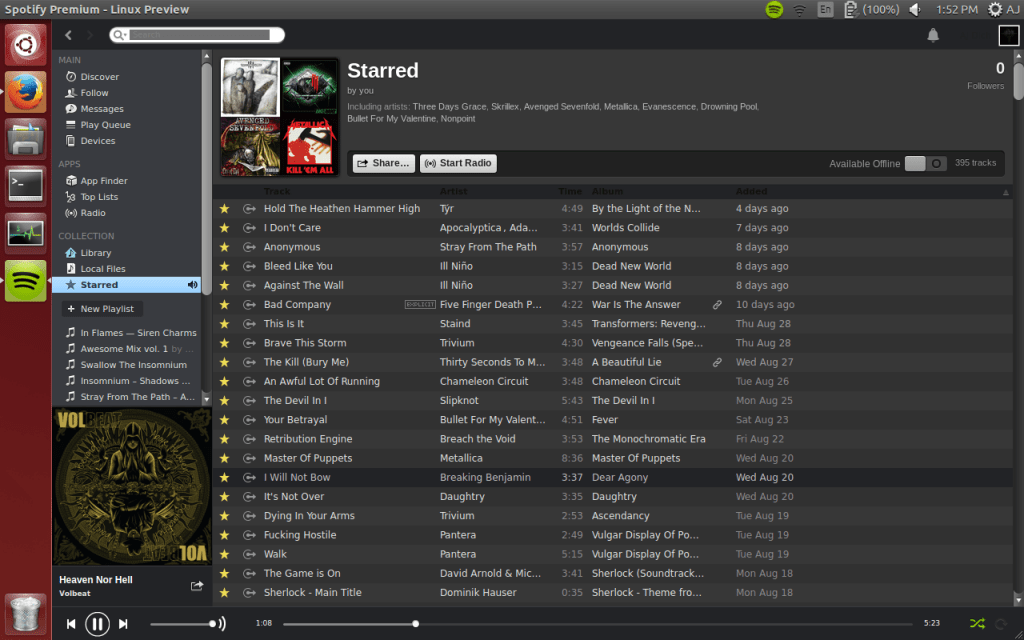Click the Start Radio button

(x=458, y=163)
